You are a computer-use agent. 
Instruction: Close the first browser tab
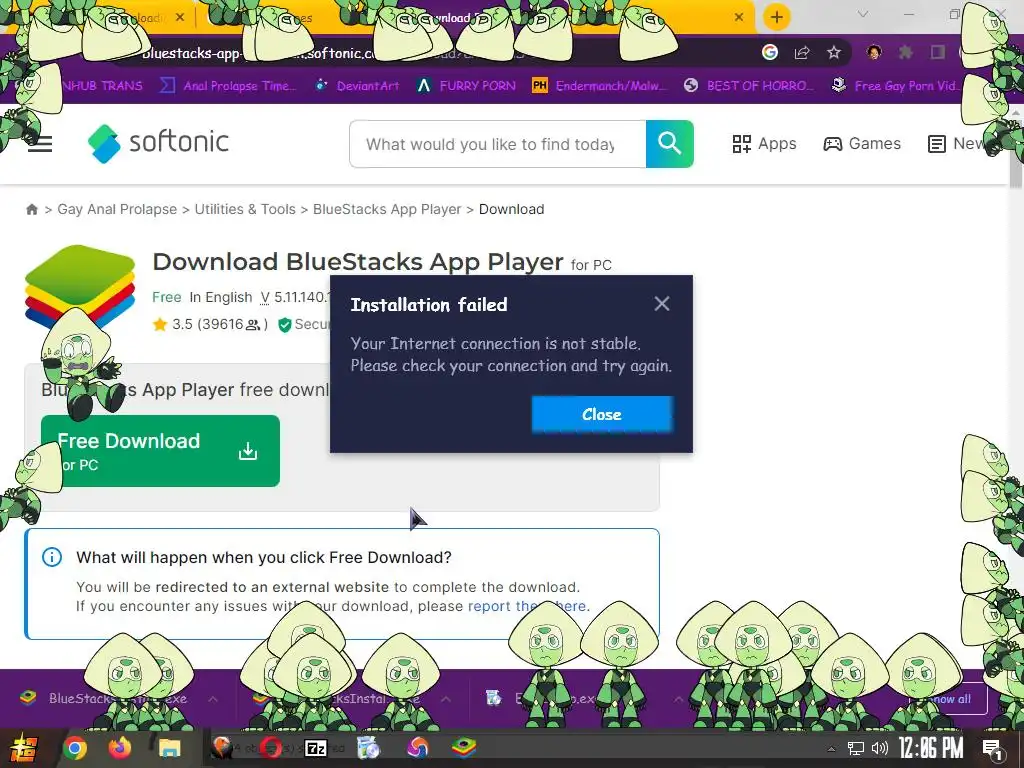click(180, 18)
